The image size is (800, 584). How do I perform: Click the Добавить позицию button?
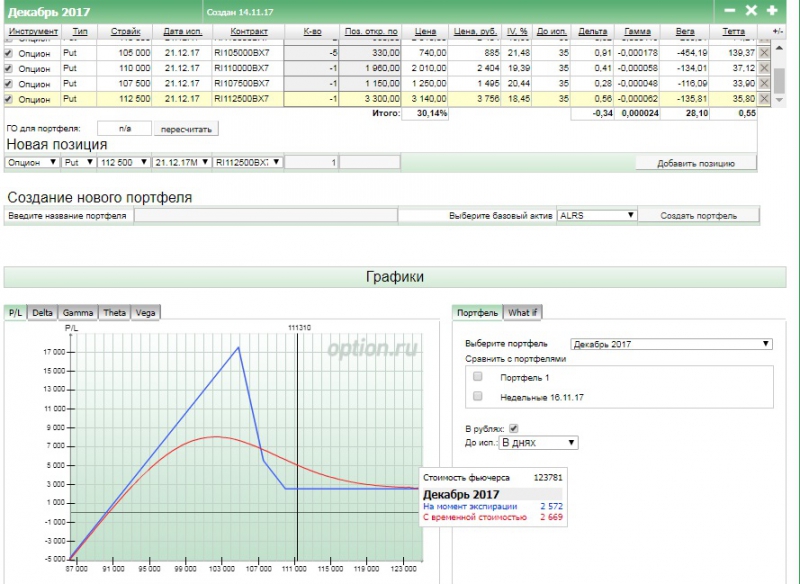click(696, 162)
